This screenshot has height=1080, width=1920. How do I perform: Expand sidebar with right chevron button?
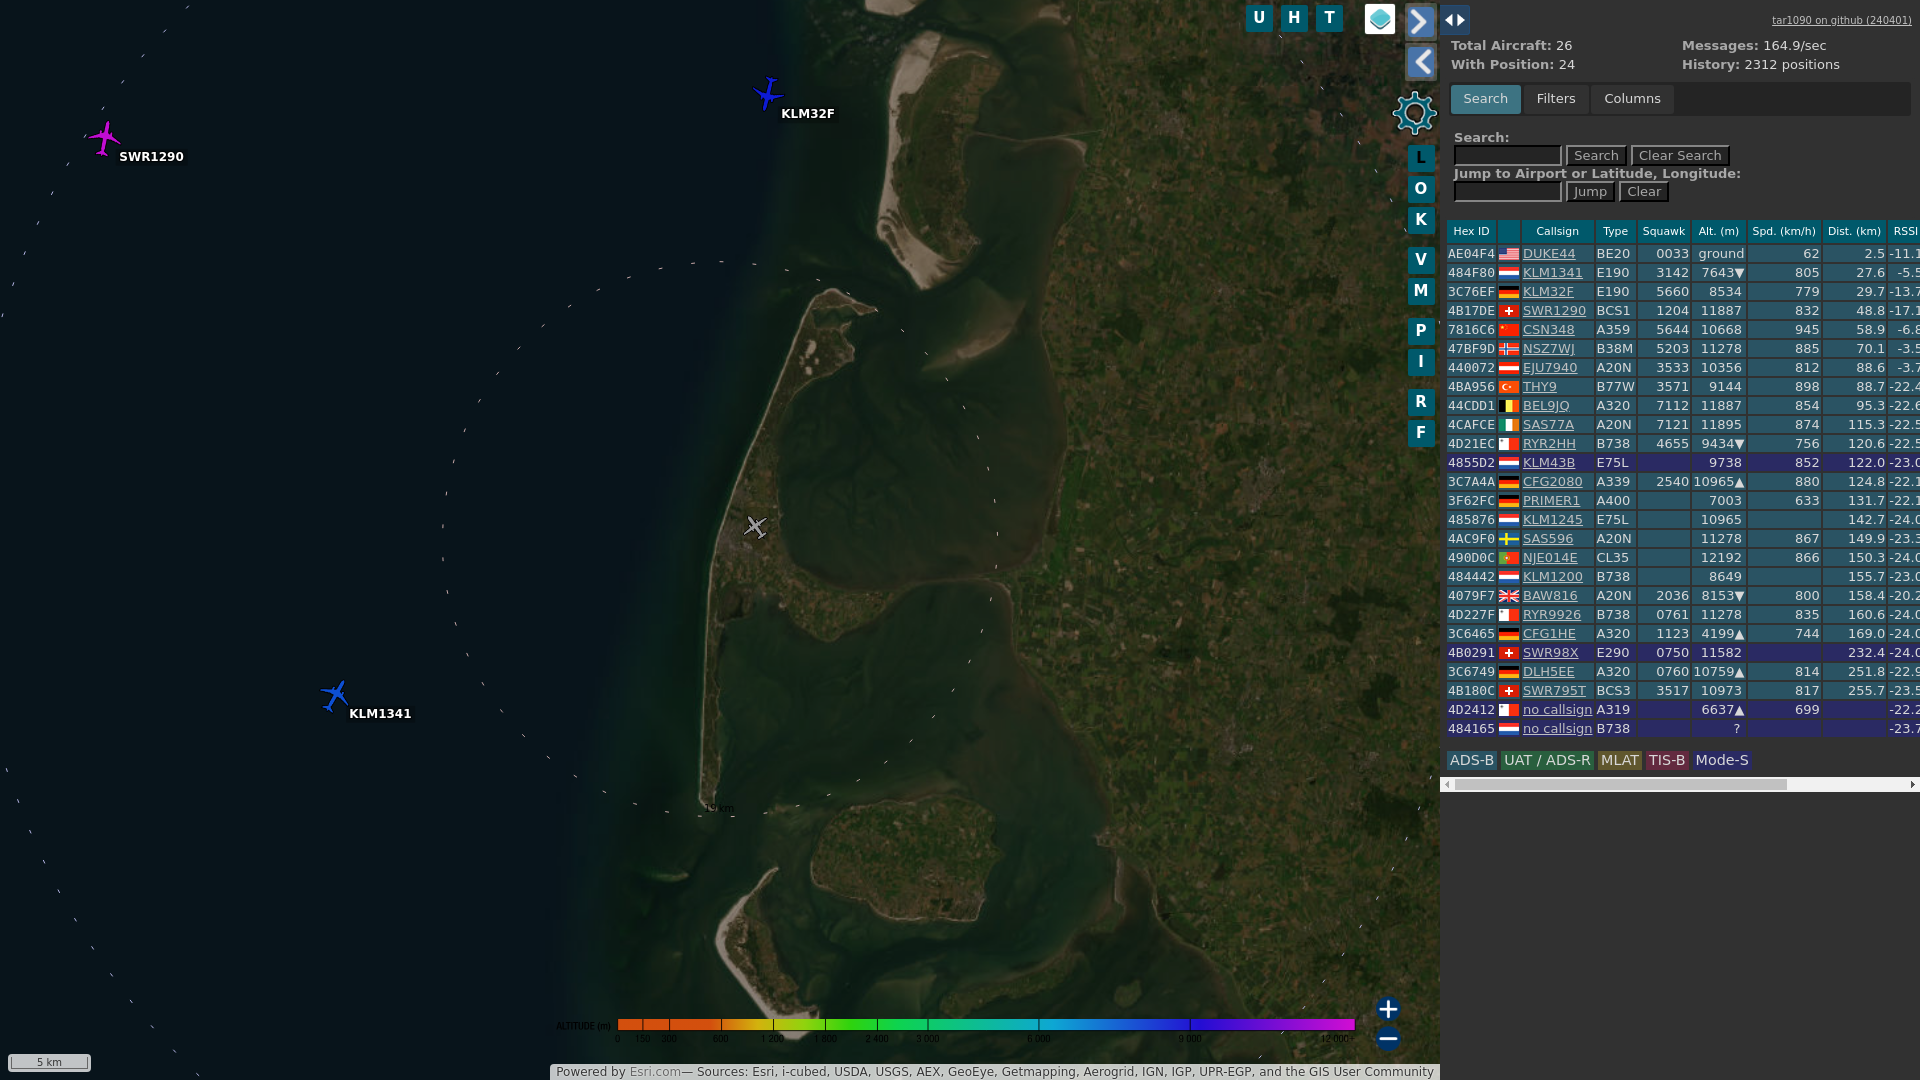click(x=1420, y=21)
